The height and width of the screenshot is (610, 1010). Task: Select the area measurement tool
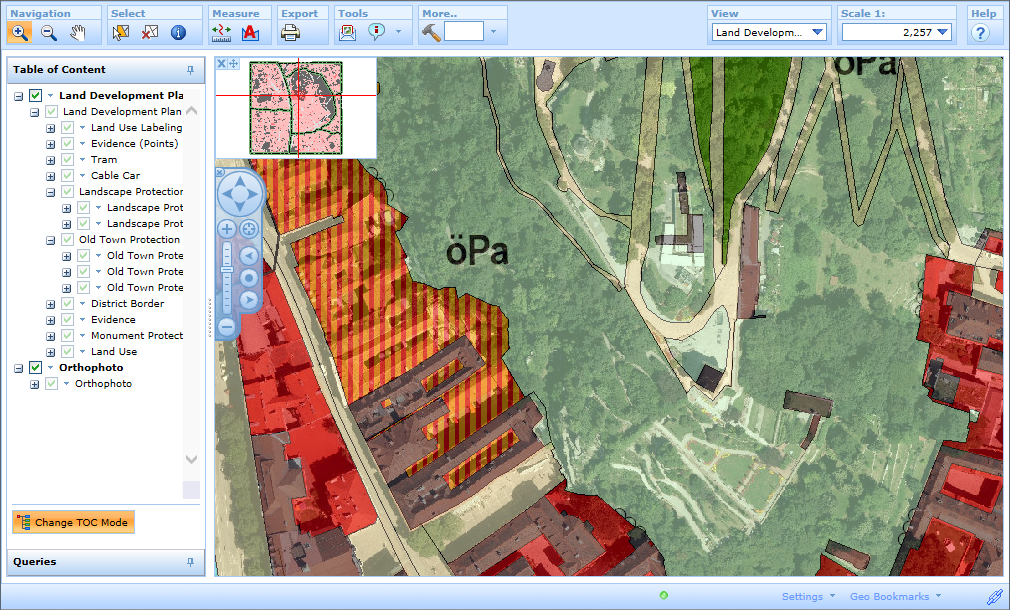coord(250,32)
